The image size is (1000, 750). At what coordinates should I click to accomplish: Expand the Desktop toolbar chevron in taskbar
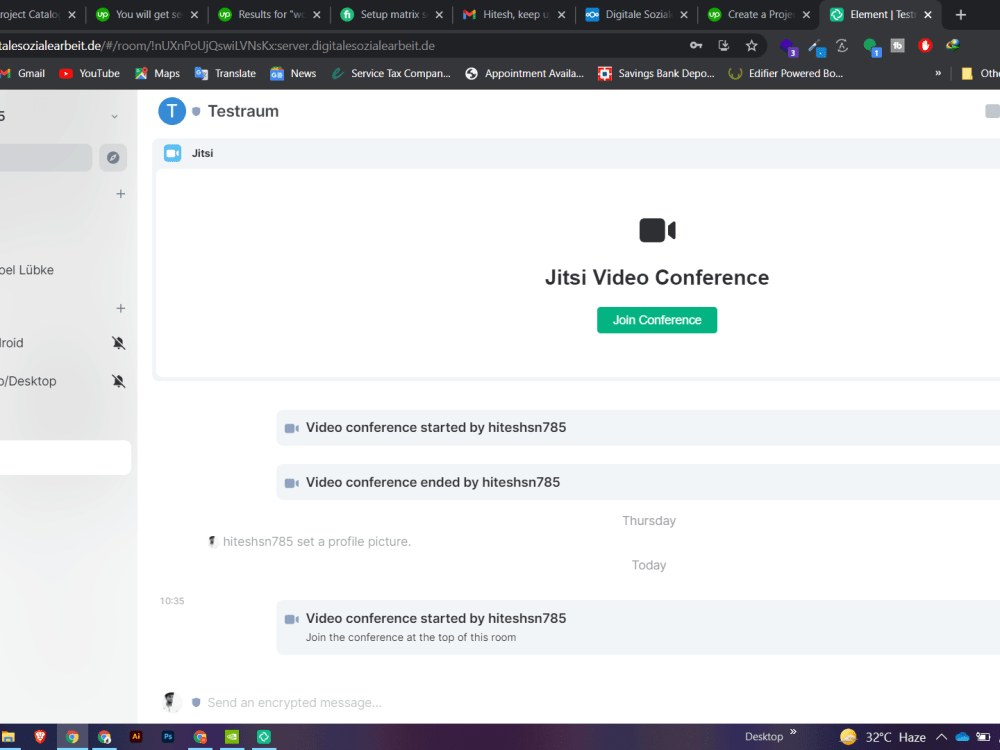(793, 732)
